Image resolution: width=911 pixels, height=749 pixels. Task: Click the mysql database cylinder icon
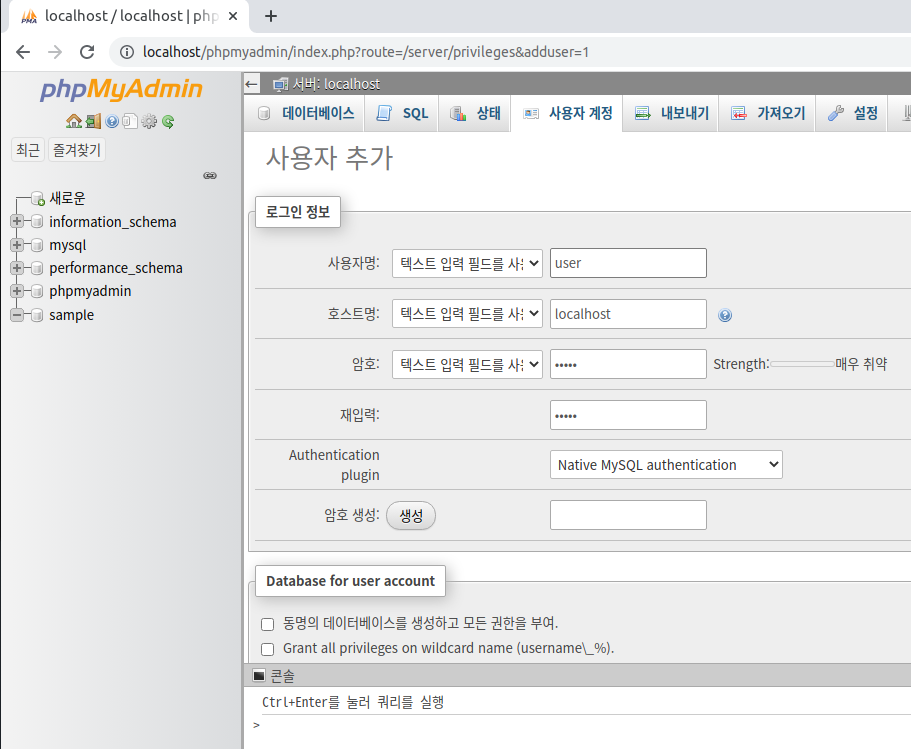37,245
